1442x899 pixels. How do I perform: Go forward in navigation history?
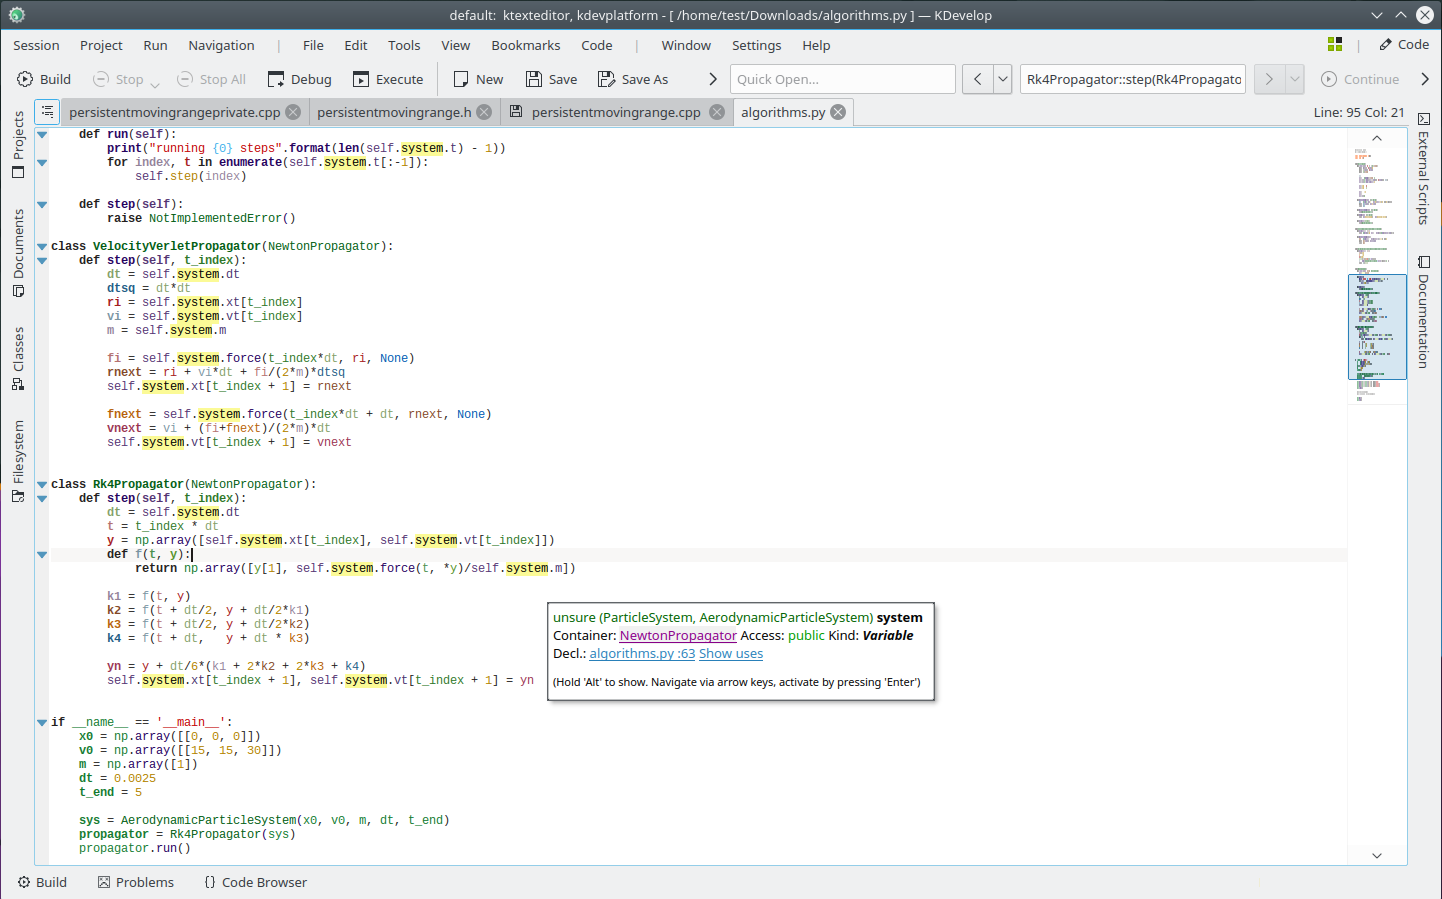[1269, 79]
